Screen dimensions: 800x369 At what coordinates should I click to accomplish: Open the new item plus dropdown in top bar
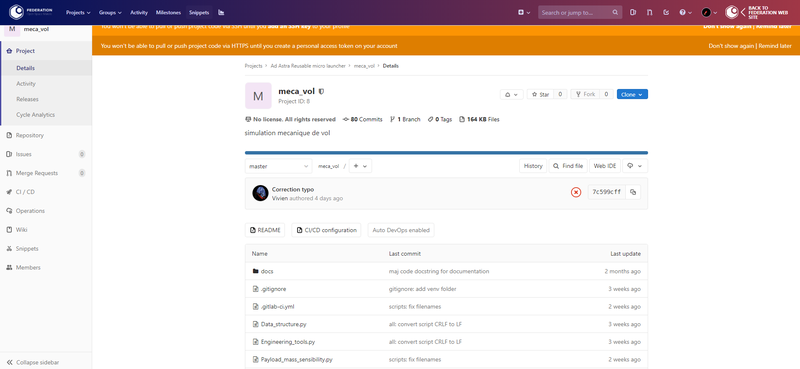[524, 12]
